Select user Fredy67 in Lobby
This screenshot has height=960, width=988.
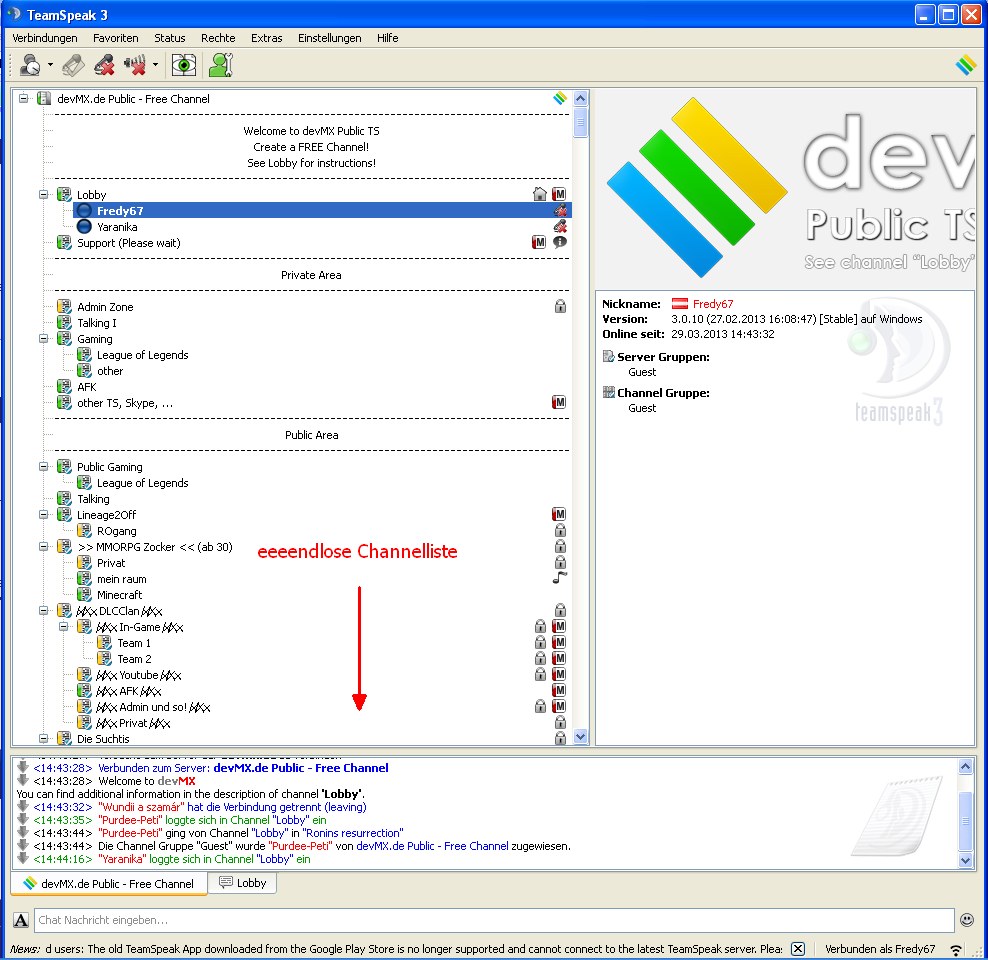click(323, 210)
